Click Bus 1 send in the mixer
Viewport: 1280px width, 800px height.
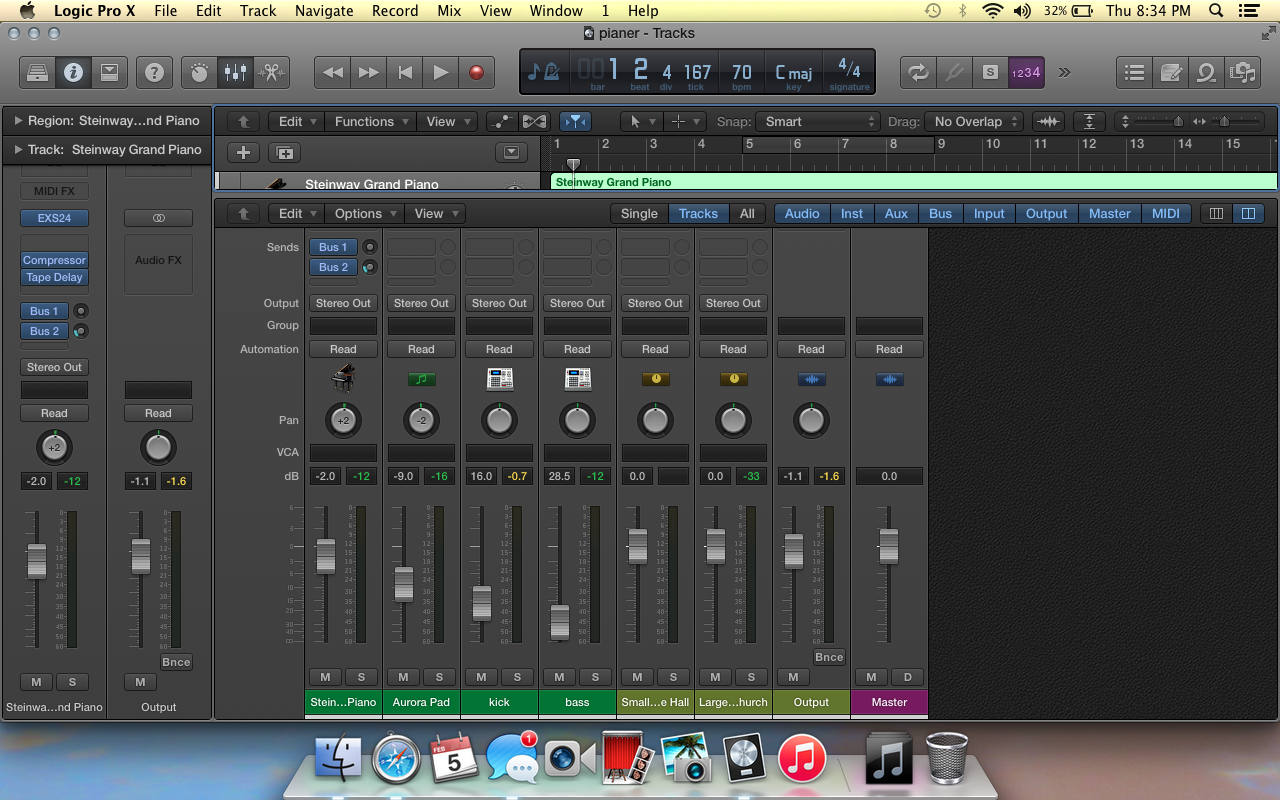334,247
